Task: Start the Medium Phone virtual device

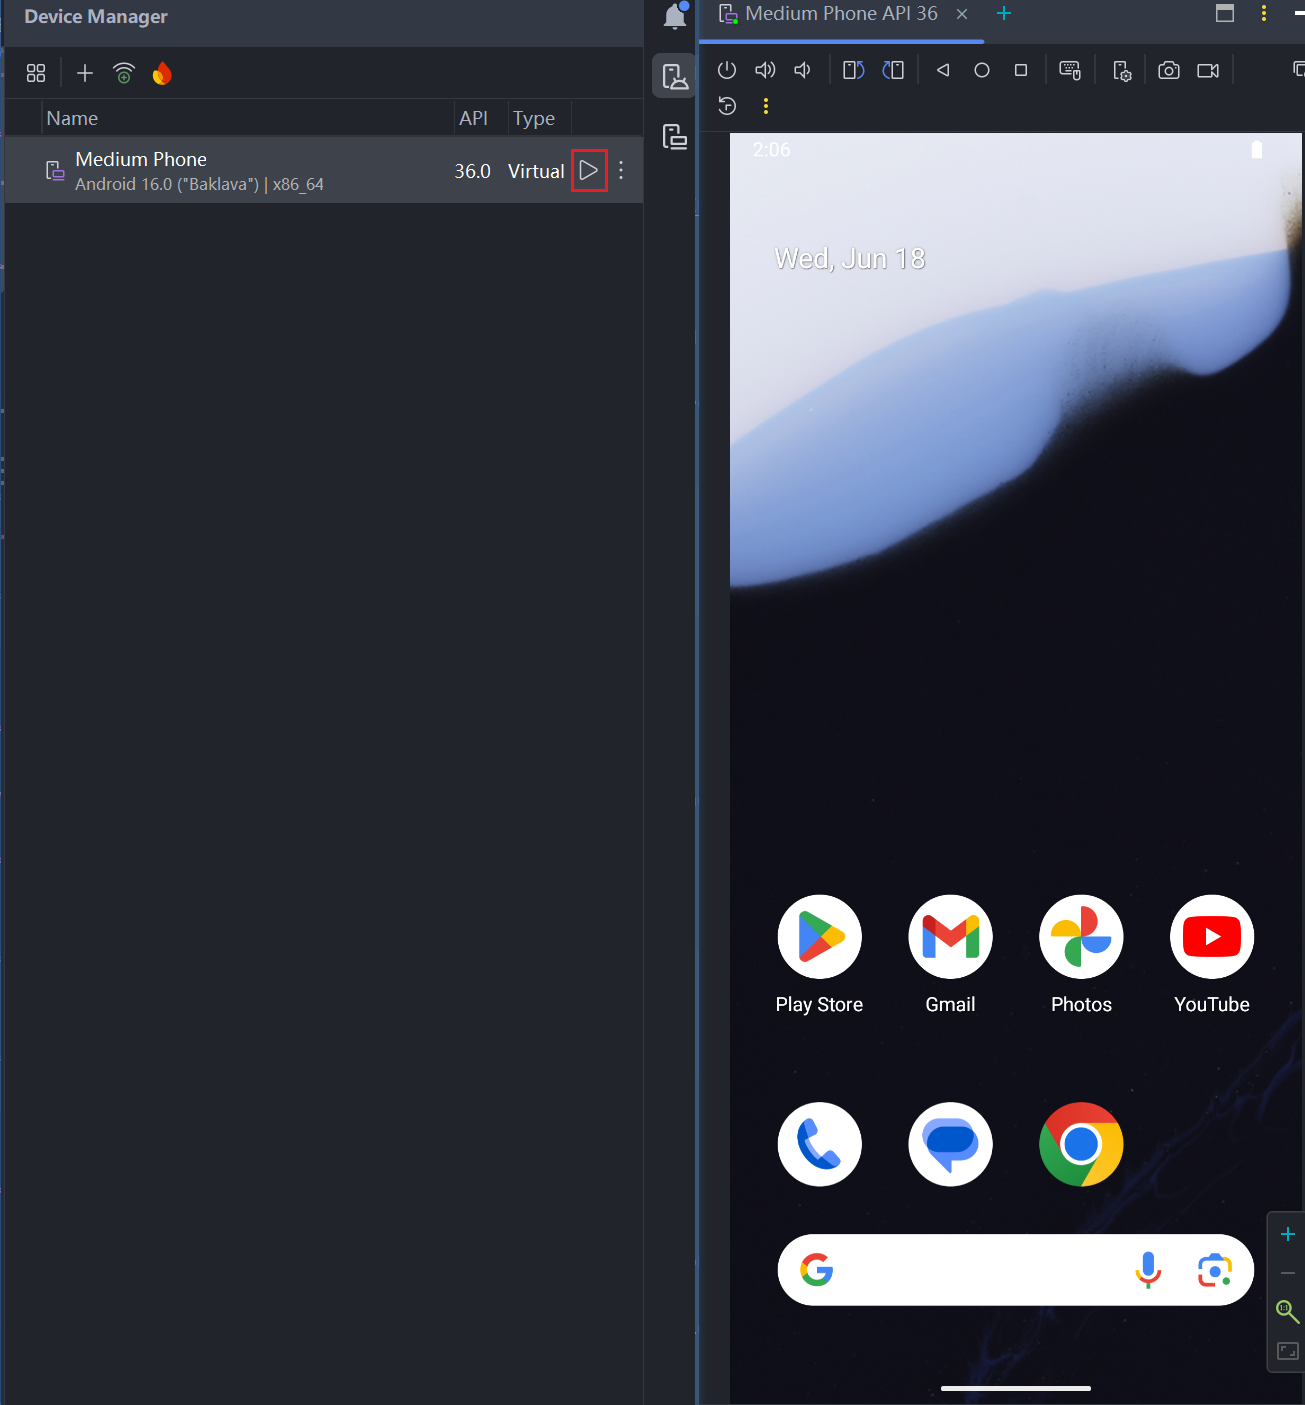Action: (589, 170)
